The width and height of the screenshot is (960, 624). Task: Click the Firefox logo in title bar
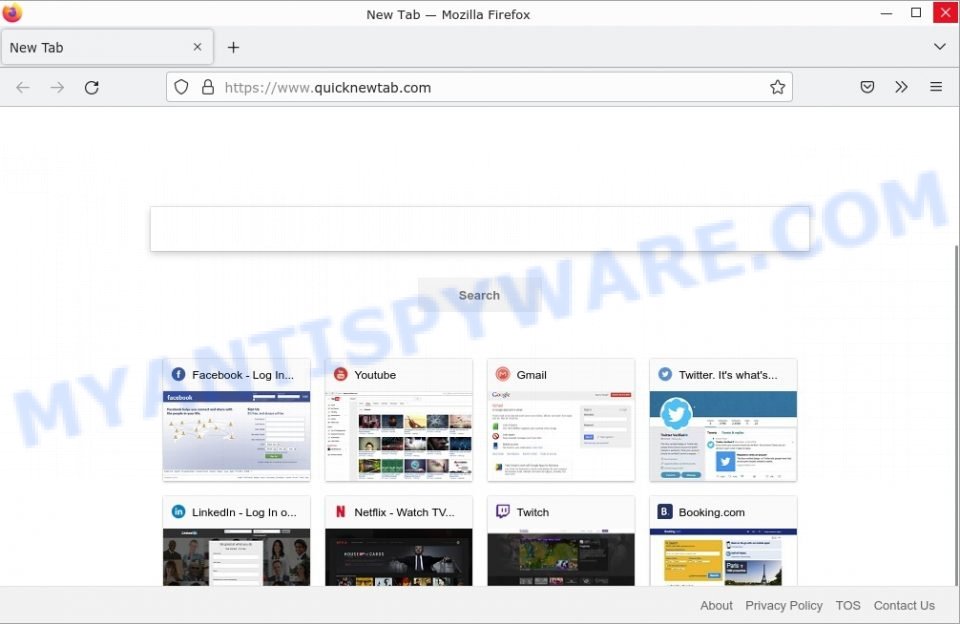click(x=12, y=13)
